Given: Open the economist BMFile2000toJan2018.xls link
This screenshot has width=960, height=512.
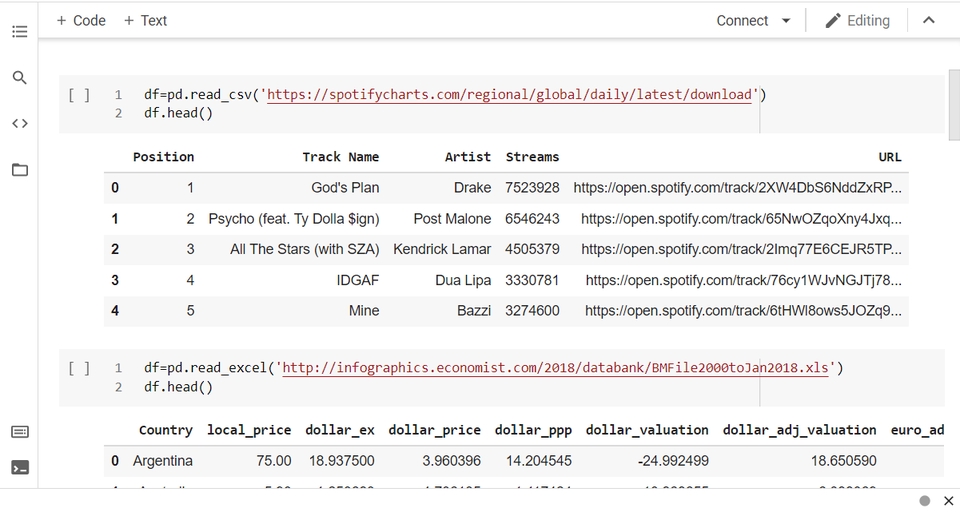Looking at the screenshot, I should [x=555, y=368].
